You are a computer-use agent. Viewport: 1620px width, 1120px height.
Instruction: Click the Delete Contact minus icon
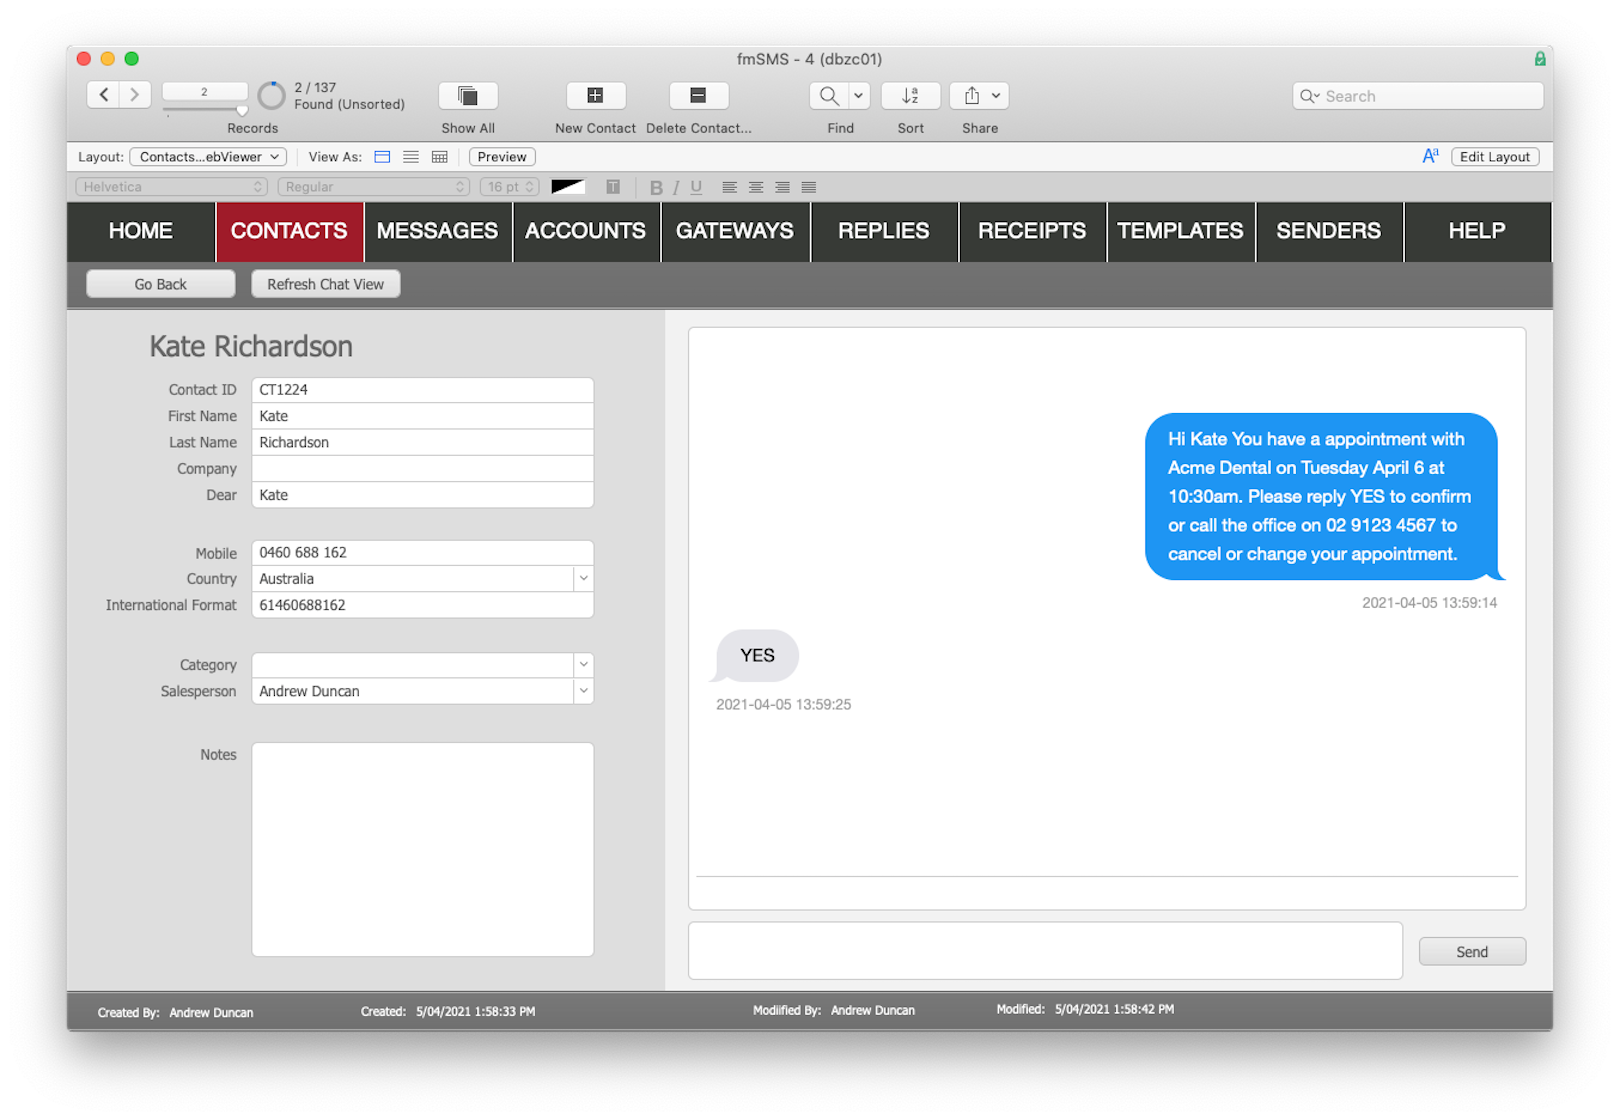point(698,96)
